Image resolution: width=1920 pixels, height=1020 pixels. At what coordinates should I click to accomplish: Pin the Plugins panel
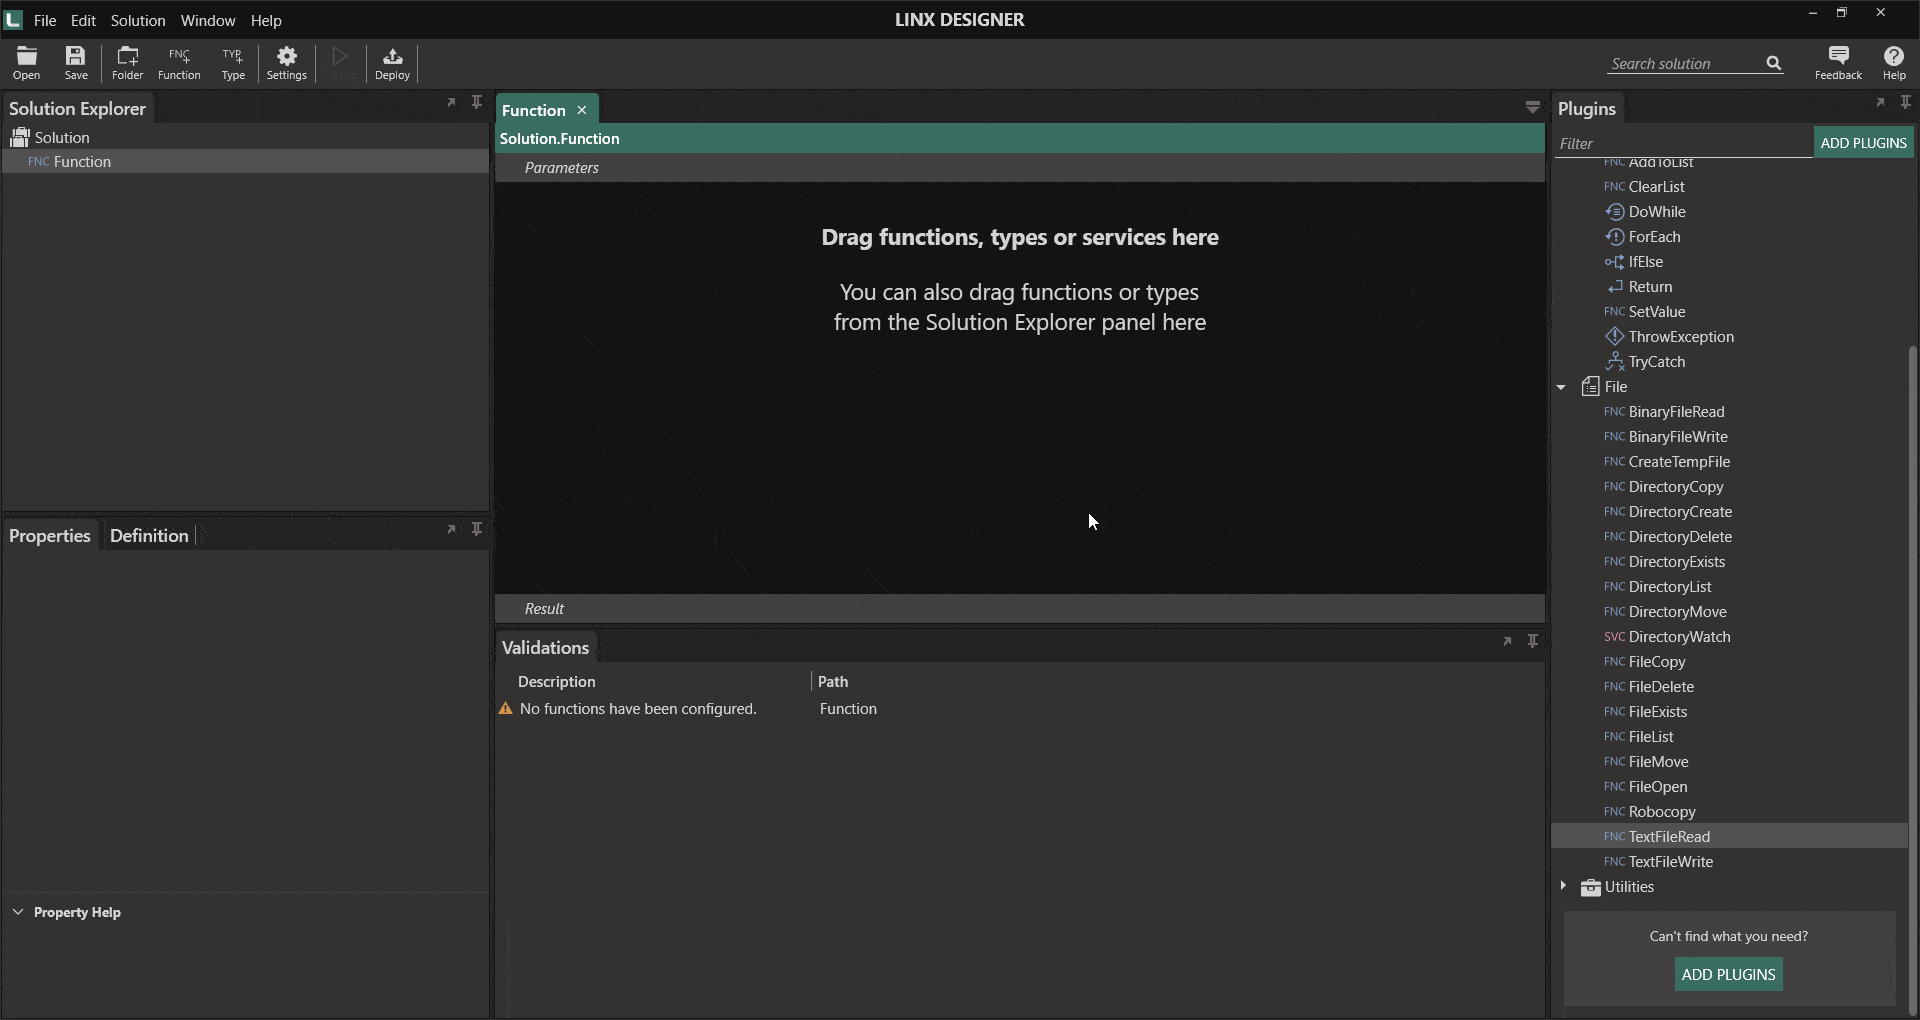(x=1906, y=102)
